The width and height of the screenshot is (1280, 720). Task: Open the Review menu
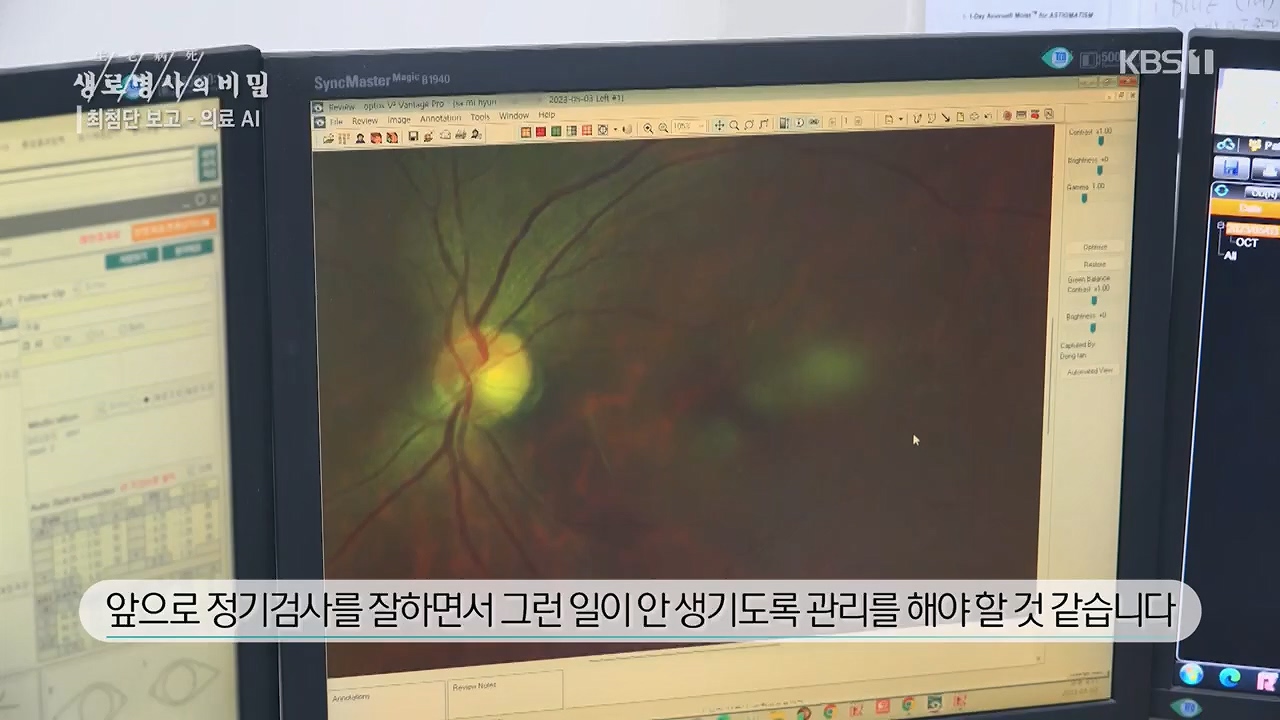point(365,121)
